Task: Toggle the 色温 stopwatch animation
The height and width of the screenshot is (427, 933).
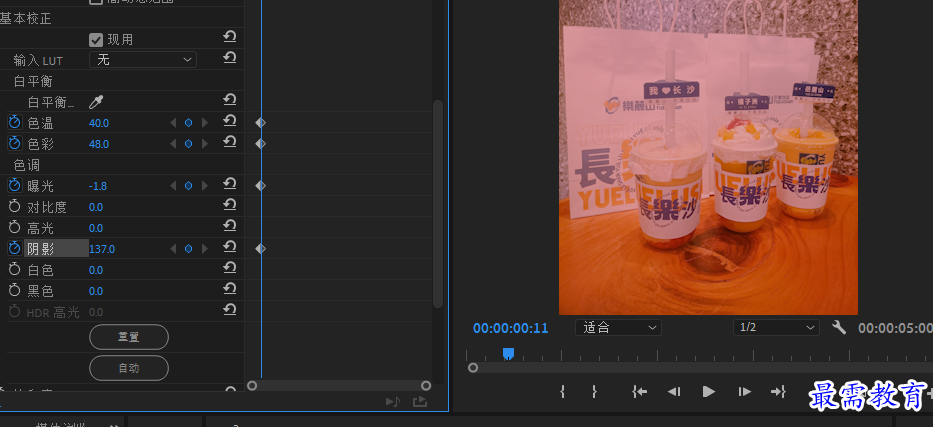Action: [x=14, y=123]
